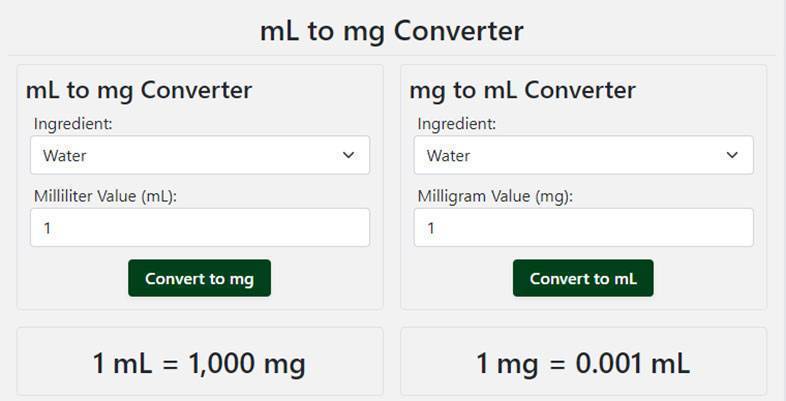Image resolution: width=786 pixels, height=401 pixels.
Task: Focus the Milliliter Value (mL) input field
Action: pos(200,228)
